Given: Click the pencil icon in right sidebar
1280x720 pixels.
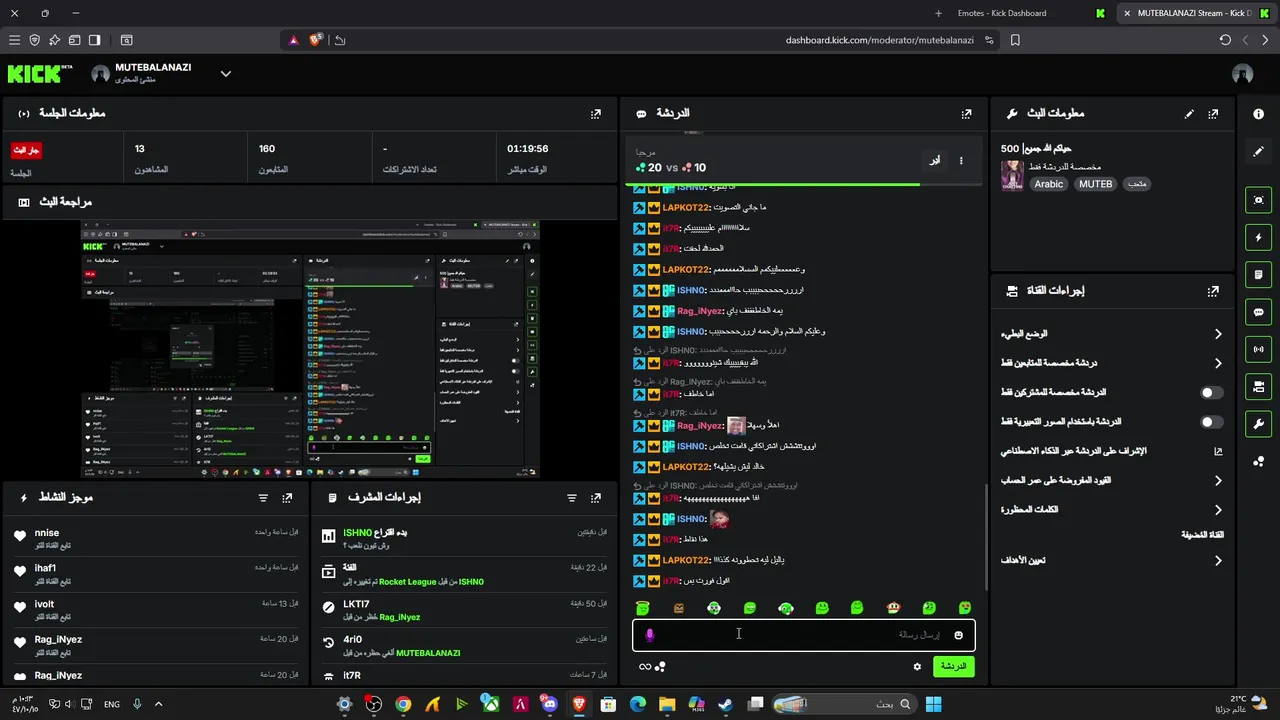Looking at the screenshot, I should click(x=1258, y=151).
